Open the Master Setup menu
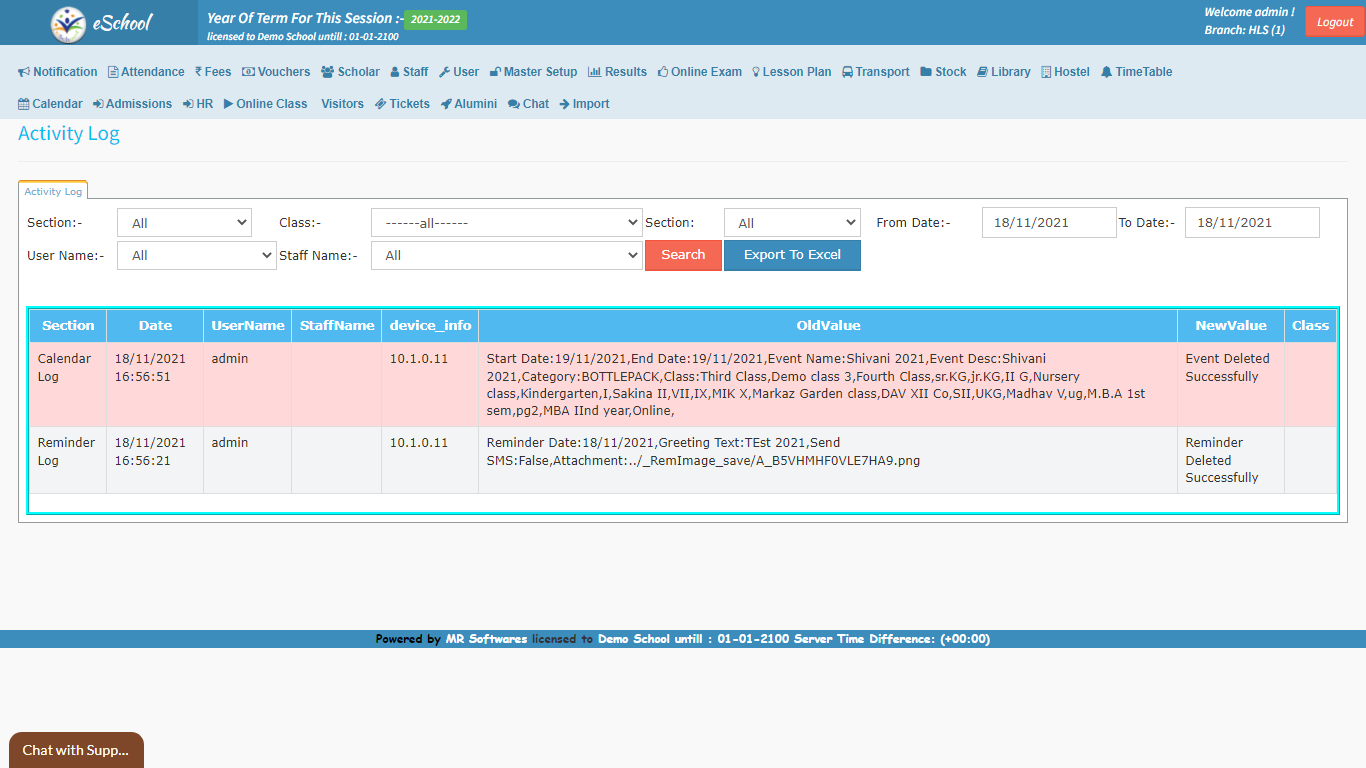The width and height of the screenshot is (1366, 768). (x=533, y=72)
